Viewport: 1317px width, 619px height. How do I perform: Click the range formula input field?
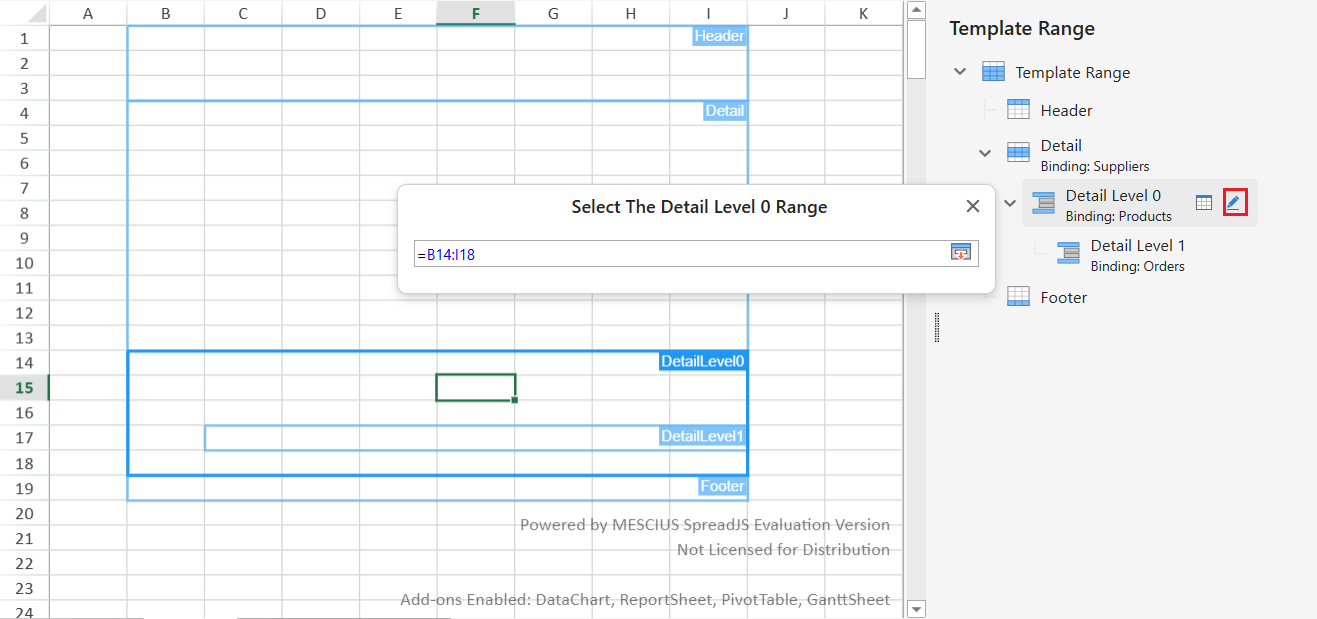point(680,254)
